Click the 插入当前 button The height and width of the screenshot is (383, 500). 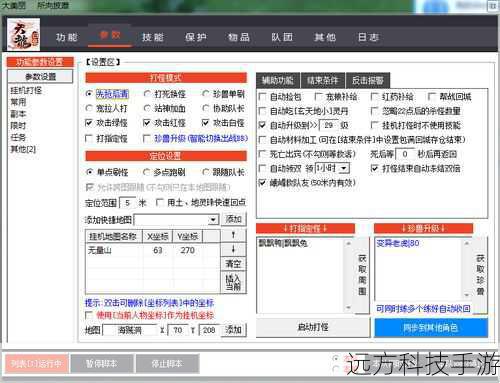[233, 282]
